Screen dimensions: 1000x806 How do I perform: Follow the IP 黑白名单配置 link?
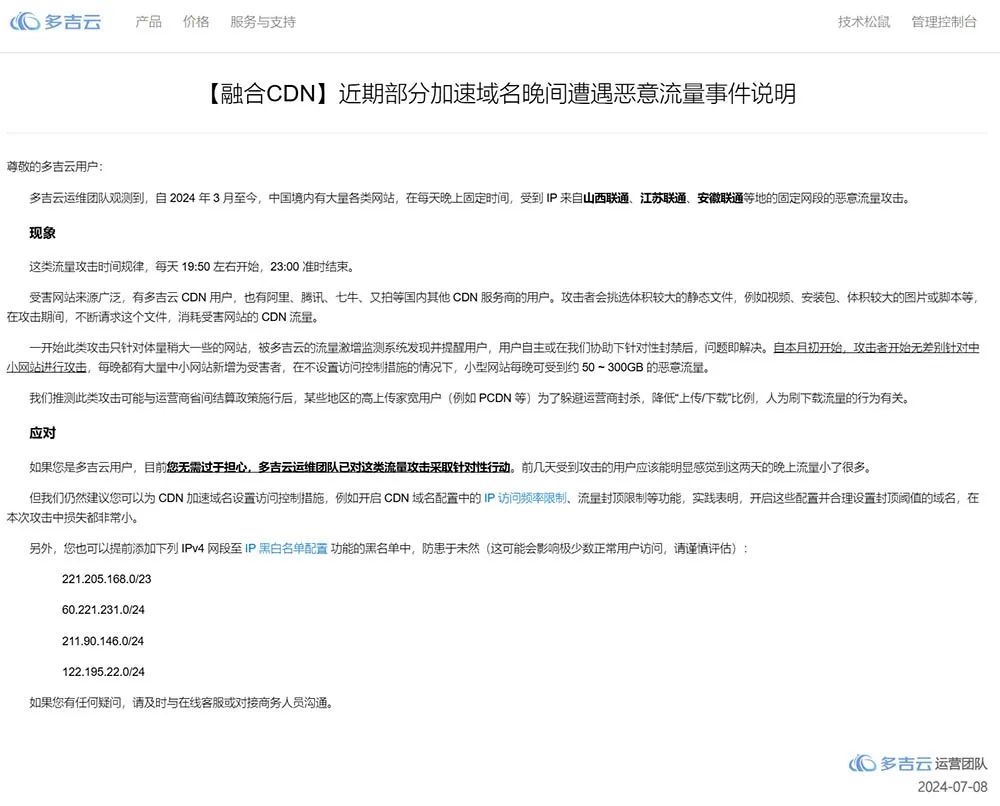(286, 548)
